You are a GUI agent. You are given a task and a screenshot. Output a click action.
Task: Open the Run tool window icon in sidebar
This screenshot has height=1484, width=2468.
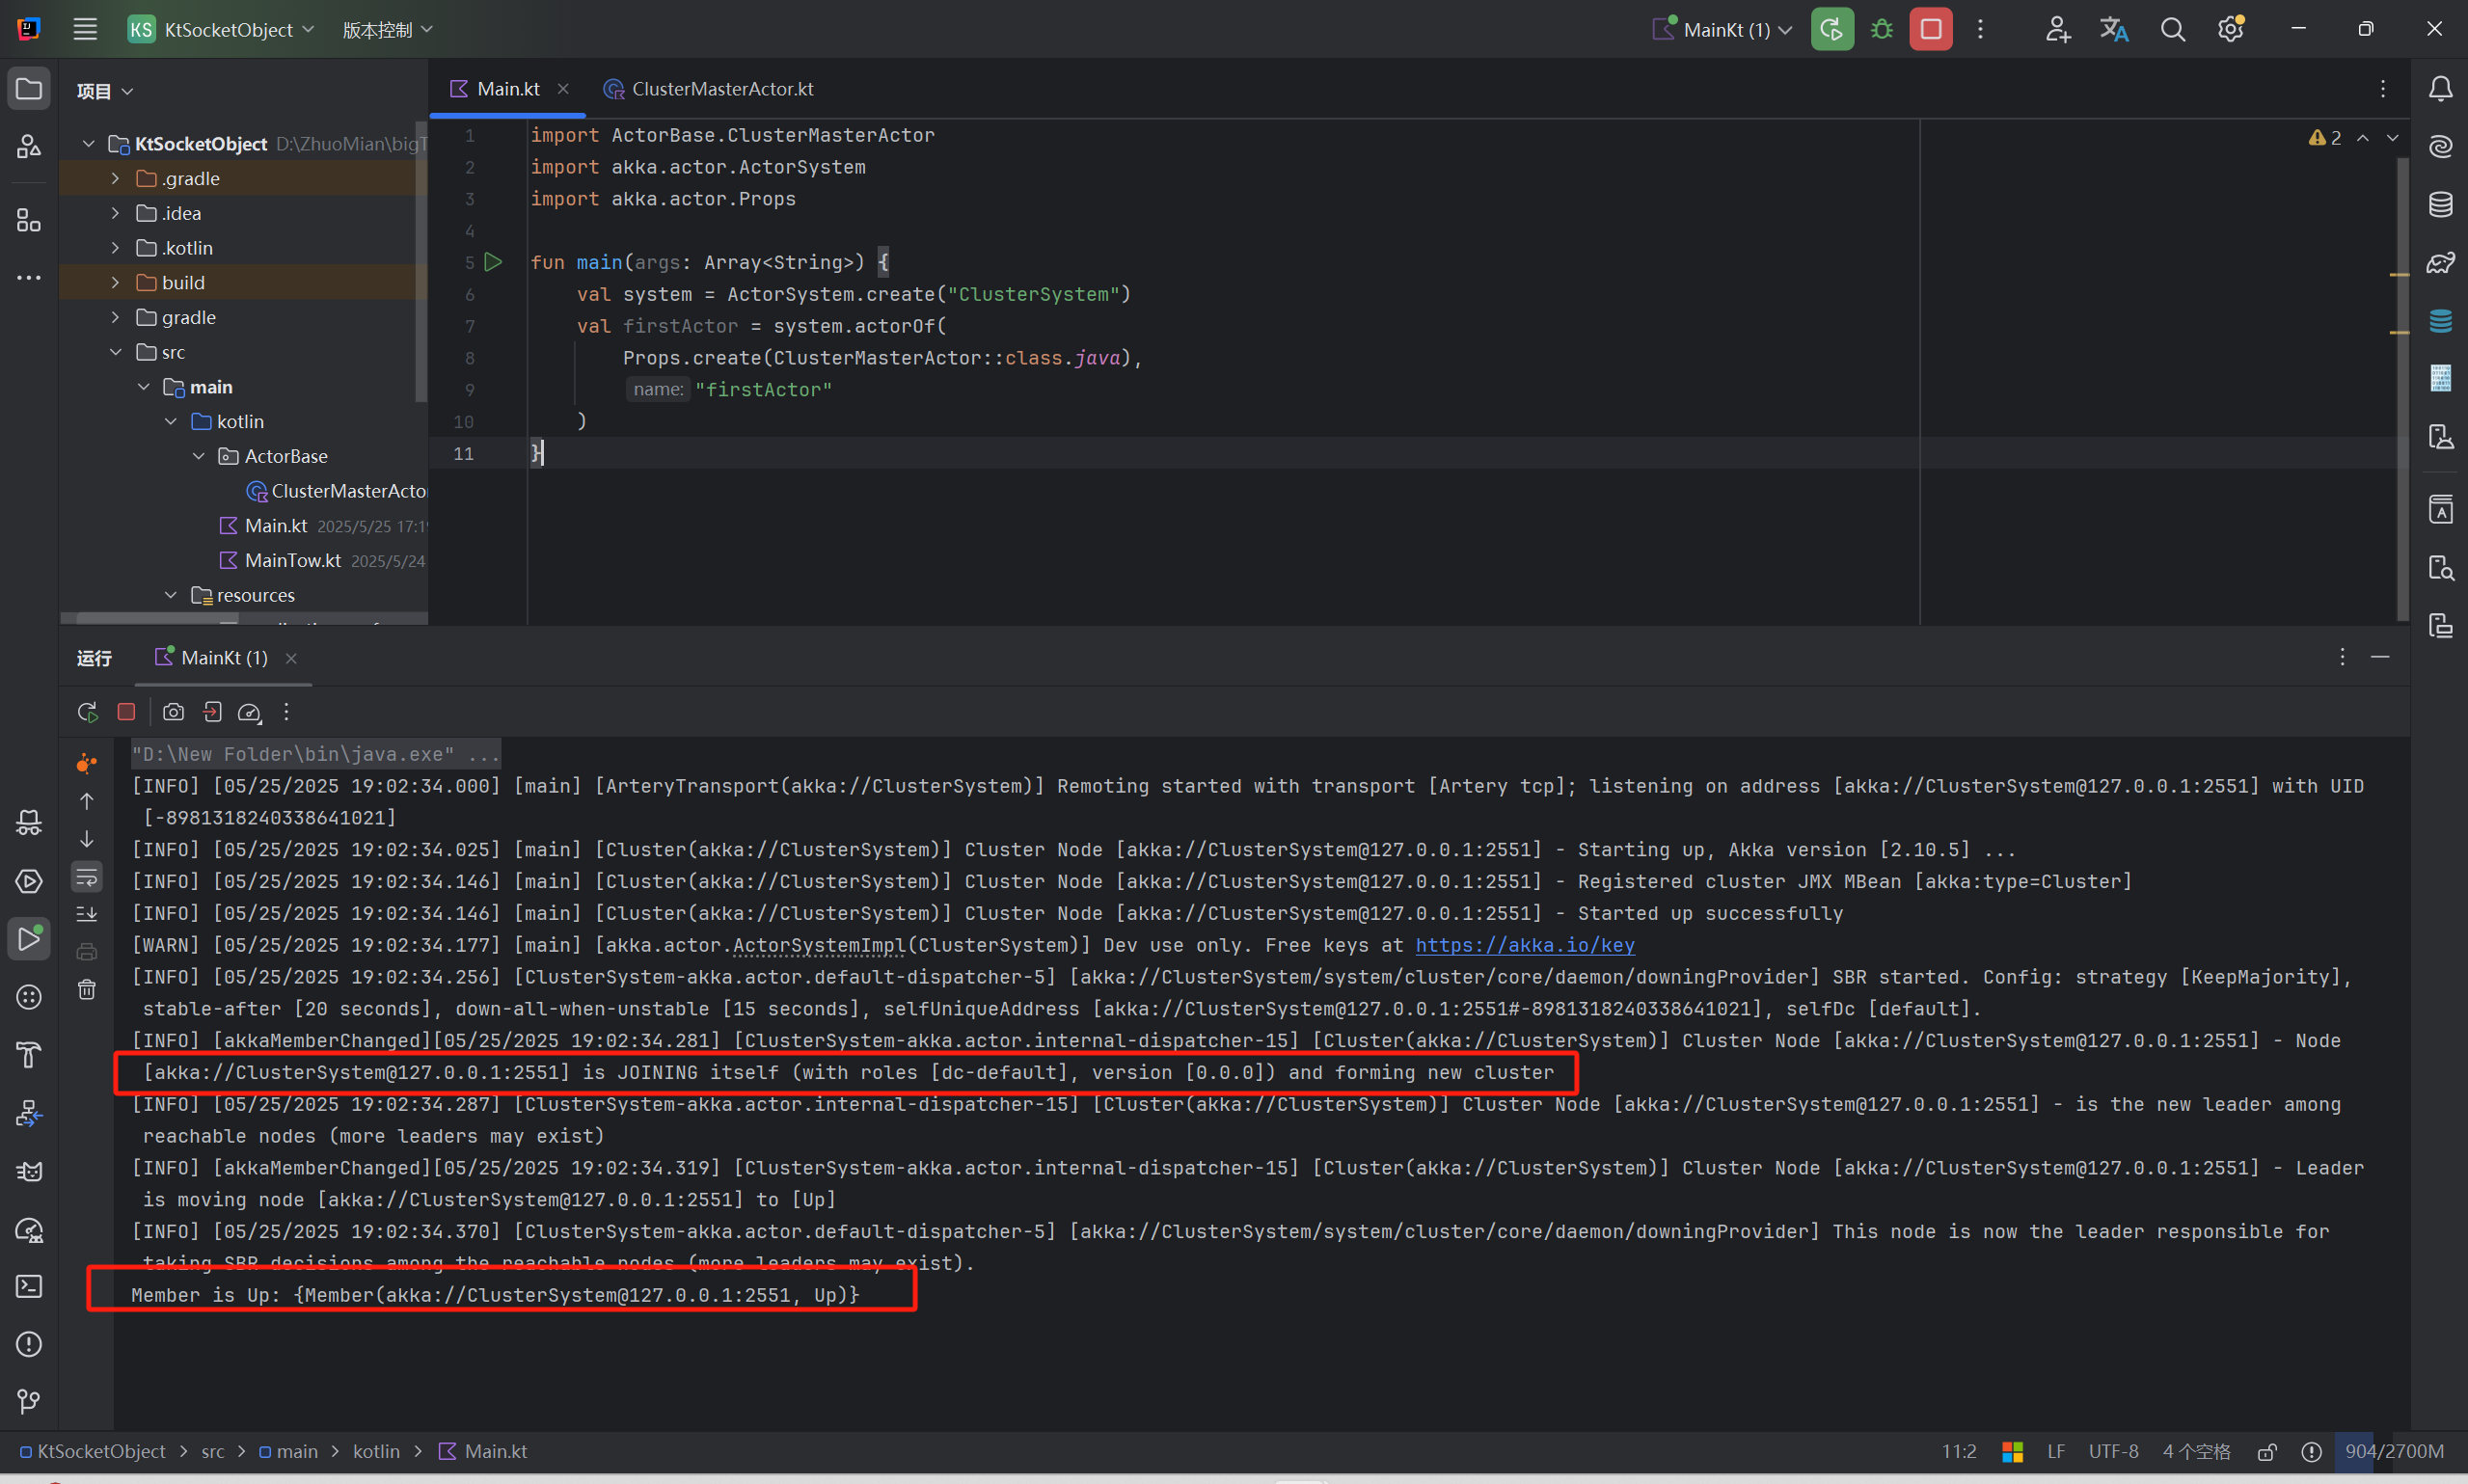(x=29, y=939)
